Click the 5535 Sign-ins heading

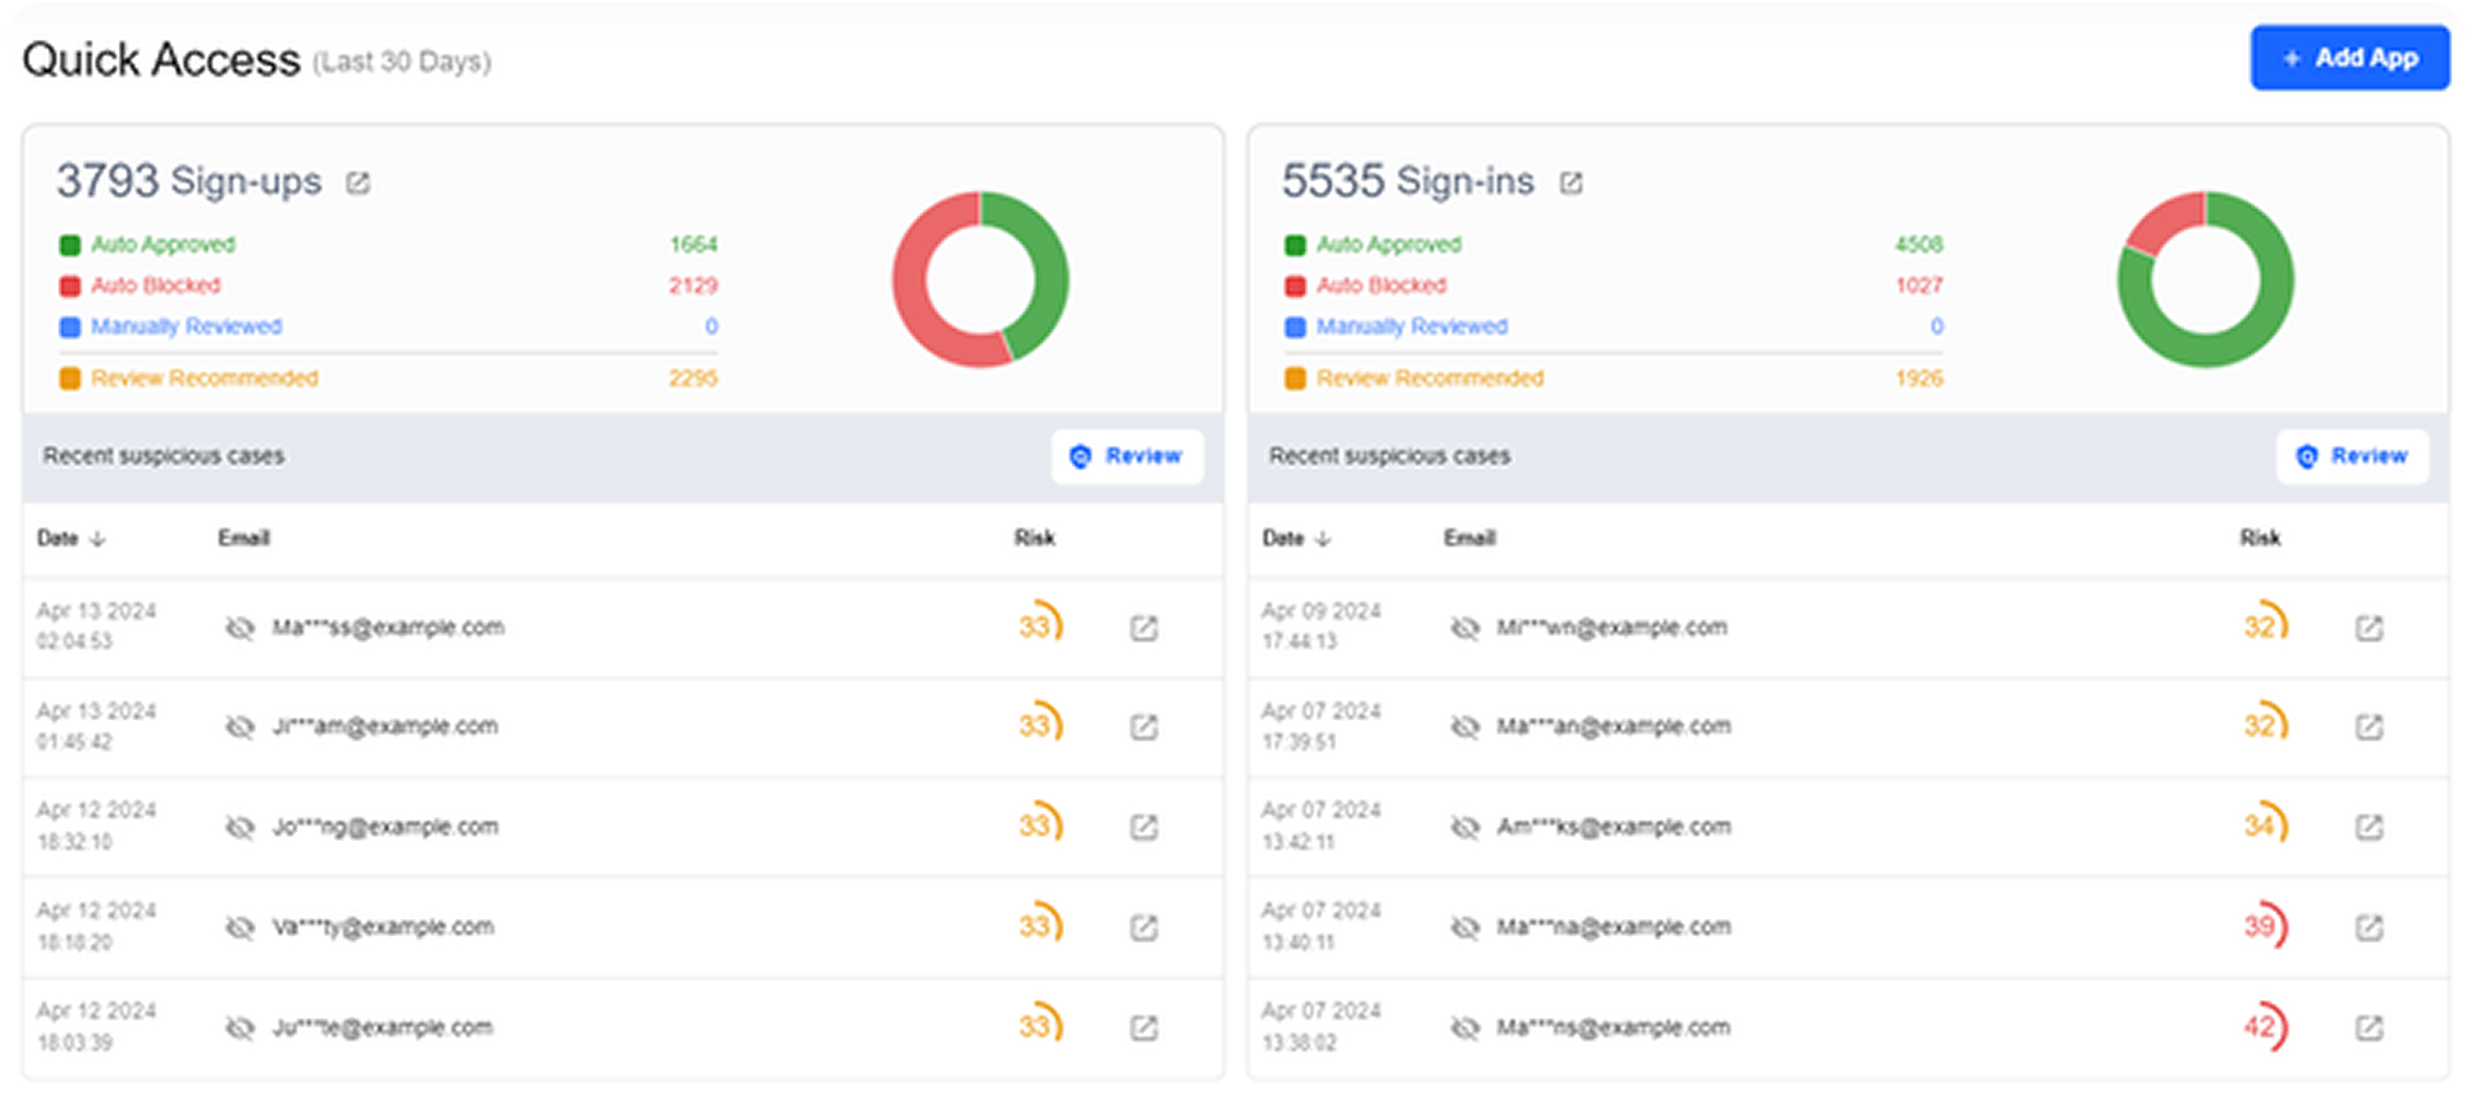(x=1408, y=181)
